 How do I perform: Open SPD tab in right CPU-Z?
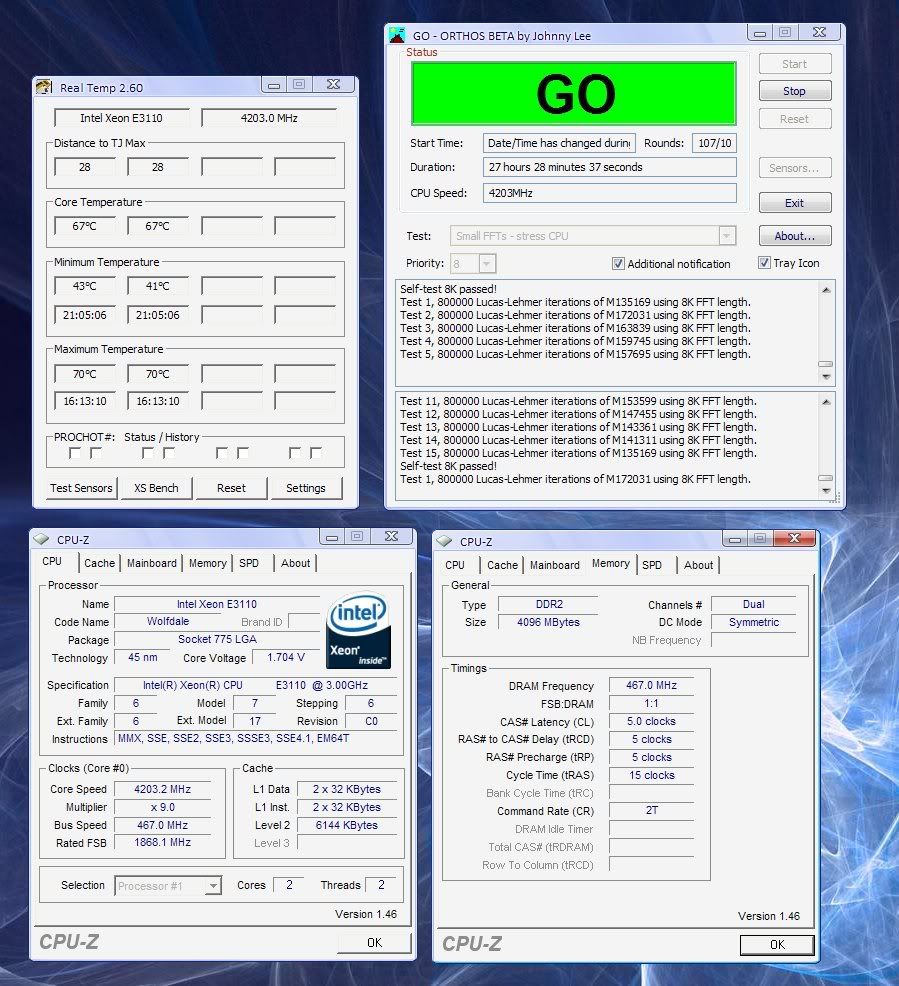tap(652, 565)
